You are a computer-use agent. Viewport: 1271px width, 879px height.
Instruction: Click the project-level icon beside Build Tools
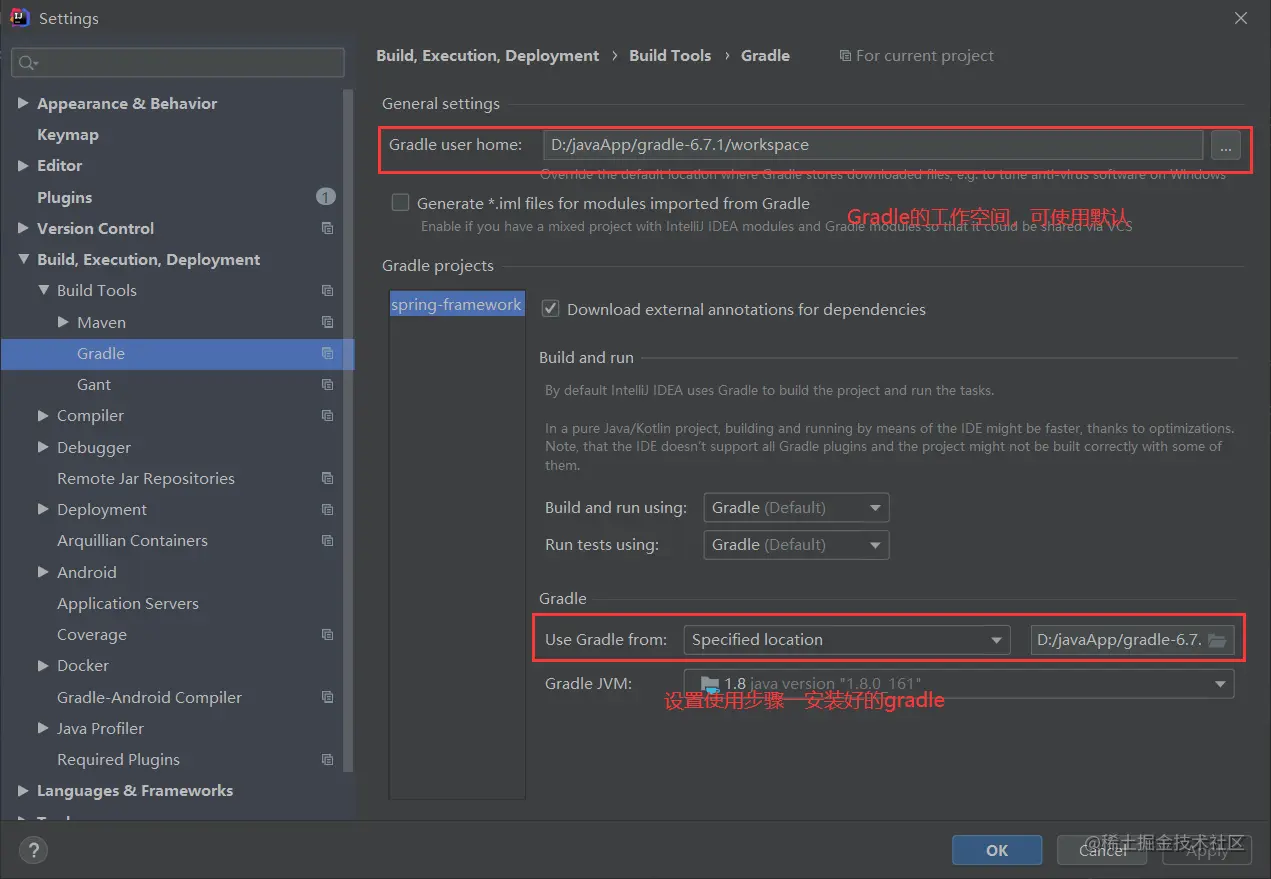click(327, 290)
